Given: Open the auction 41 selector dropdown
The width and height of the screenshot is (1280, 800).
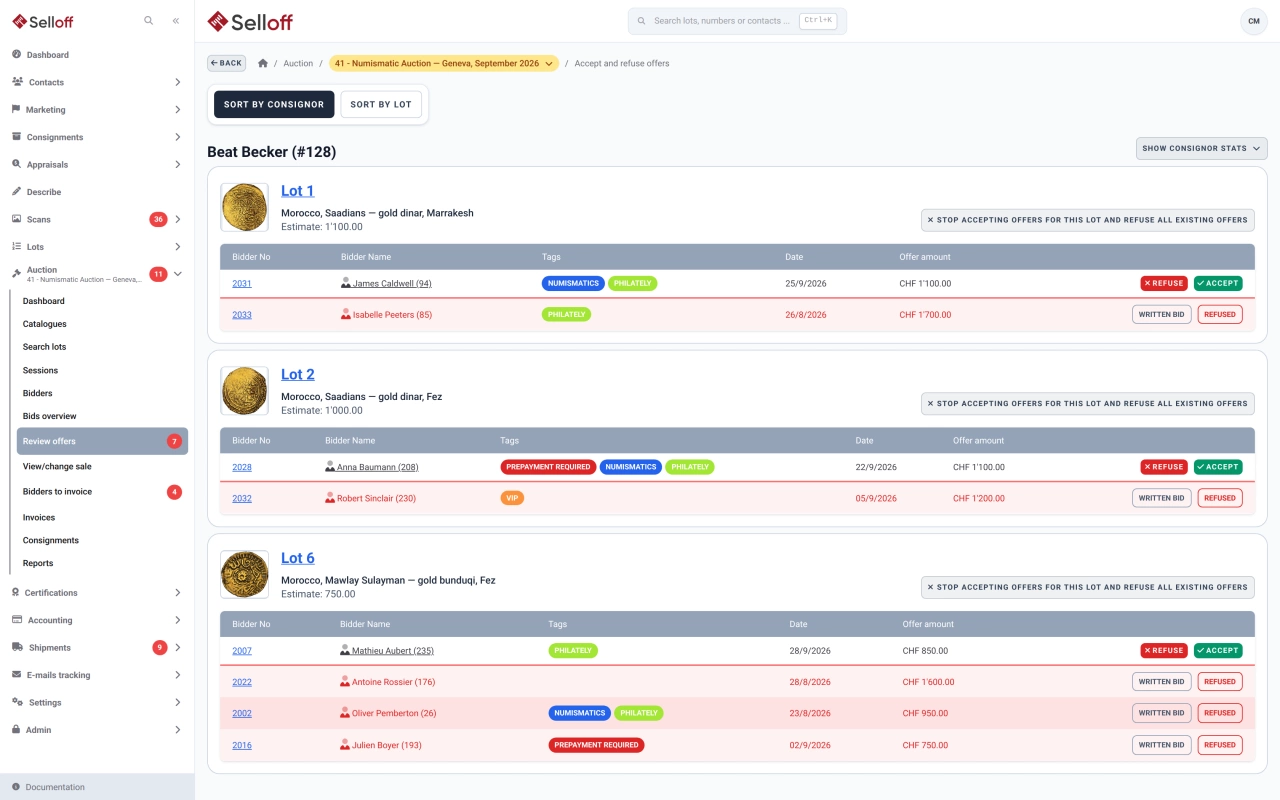Looking at the screenshot, I should (444, 63).
